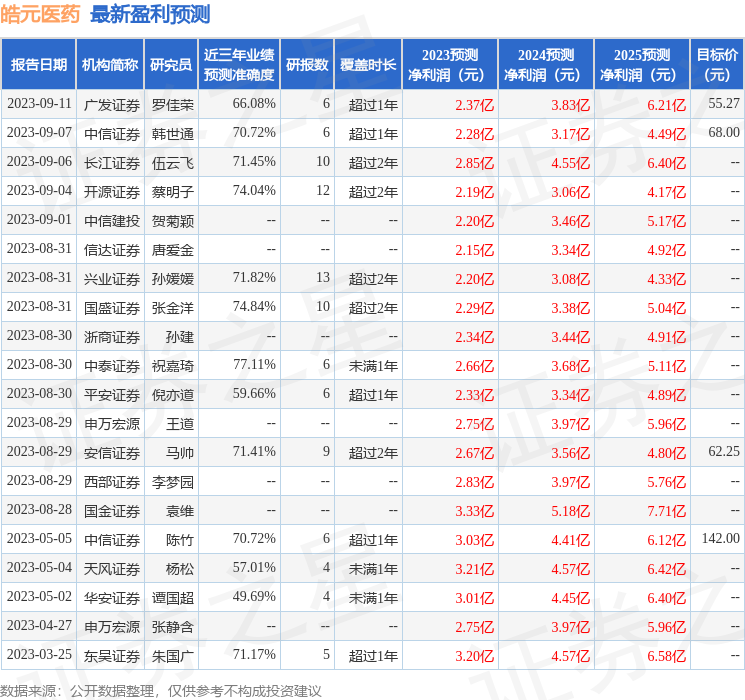
Task: Select the 目标价 column header
Action: pyautogui.click(x=717, y=65)
